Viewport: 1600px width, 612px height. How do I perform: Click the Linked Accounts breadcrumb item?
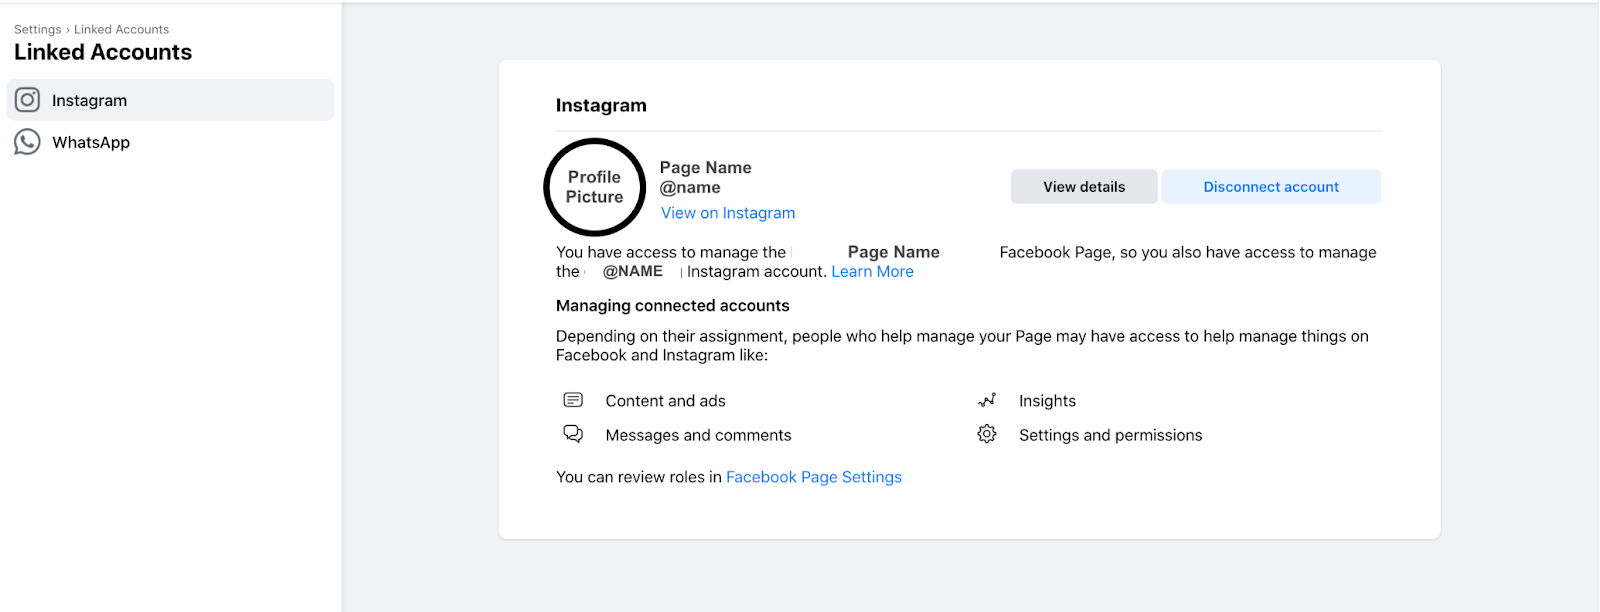tap(121, 30)
